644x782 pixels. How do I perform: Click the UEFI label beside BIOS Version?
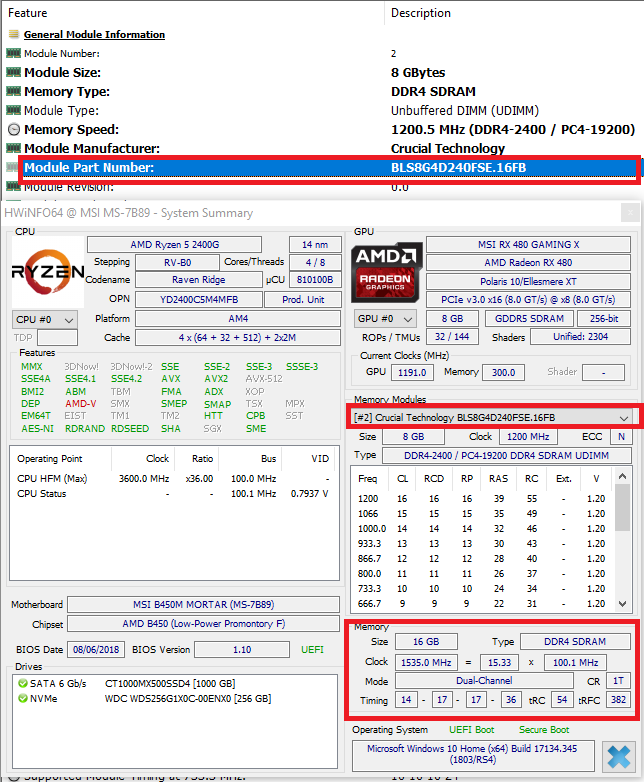click(x=312, y=649)
